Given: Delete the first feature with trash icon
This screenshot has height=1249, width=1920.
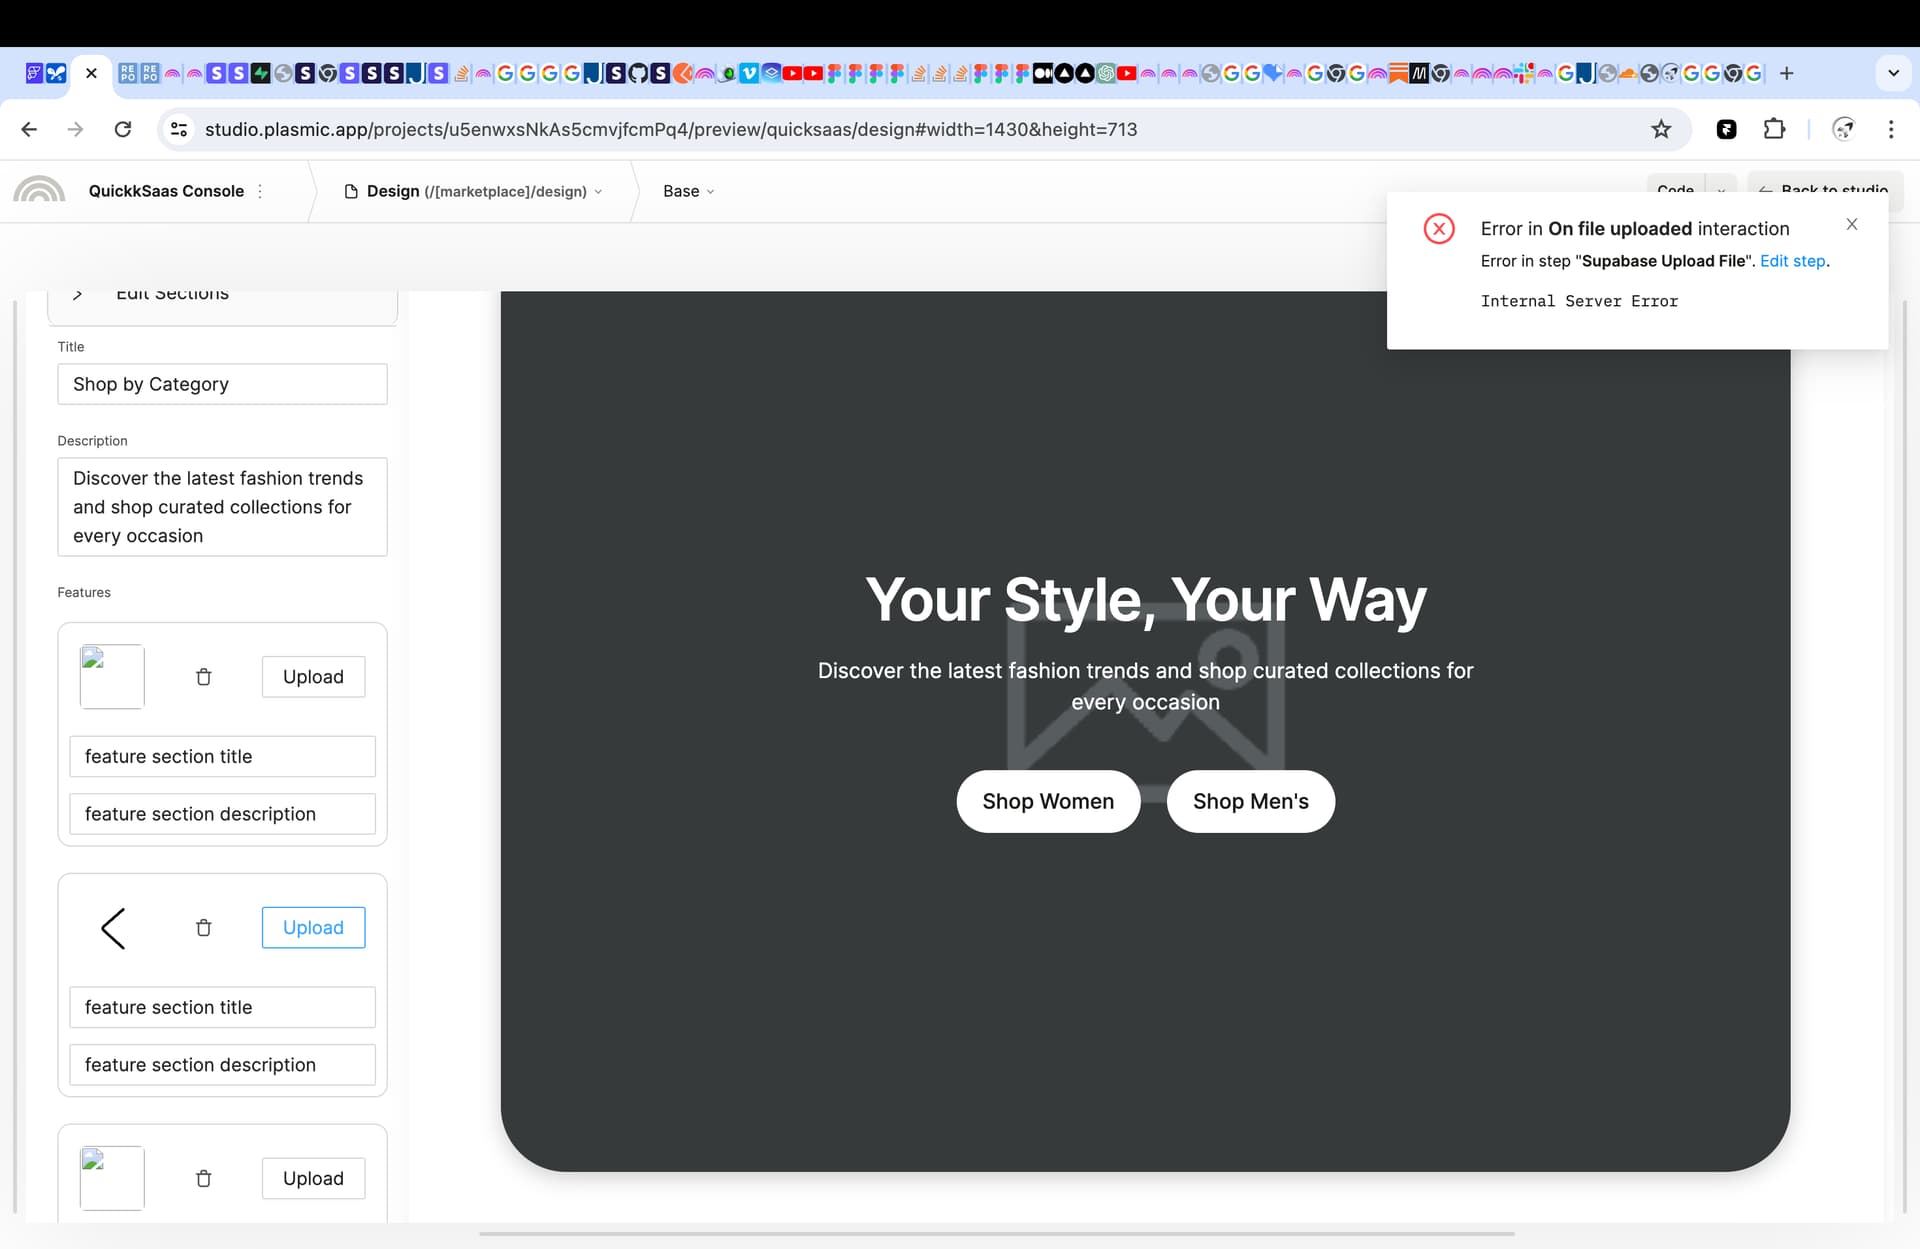Looking at the screenshot, I should point(204,677).
